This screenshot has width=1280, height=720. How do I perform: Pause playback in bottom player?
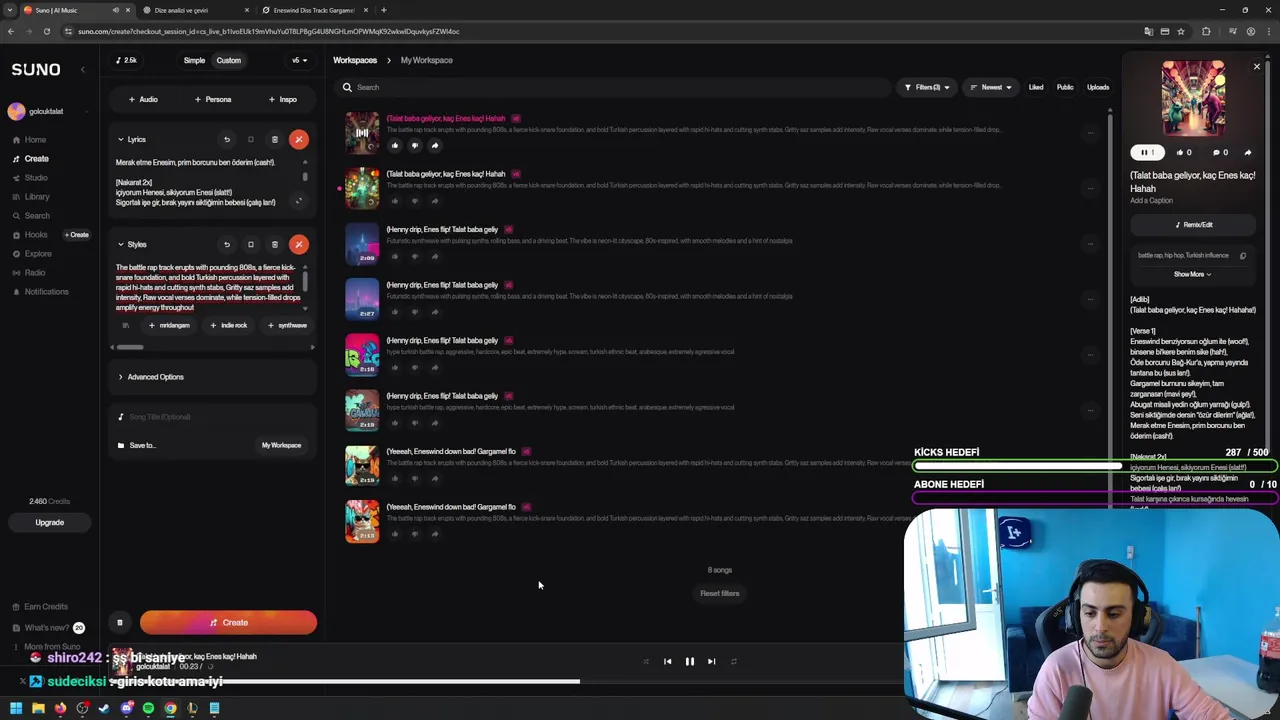[689, 662]
